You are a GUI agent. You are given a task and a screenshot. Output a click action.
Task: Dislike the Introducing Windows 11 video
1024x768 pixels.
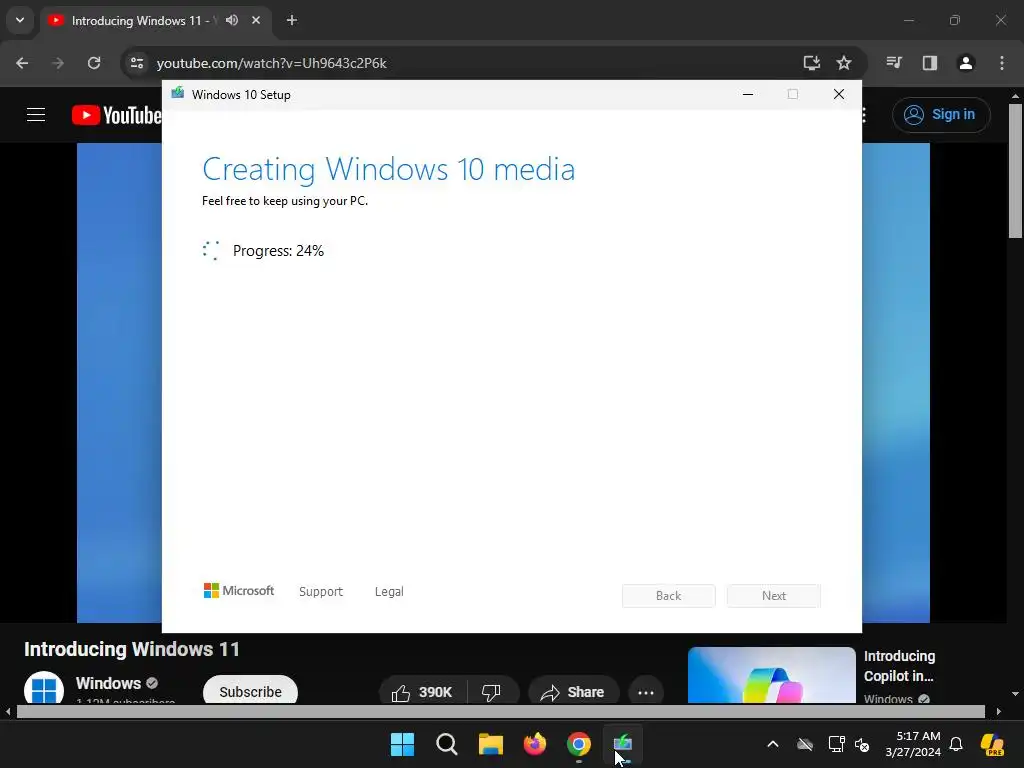[491, 692]
